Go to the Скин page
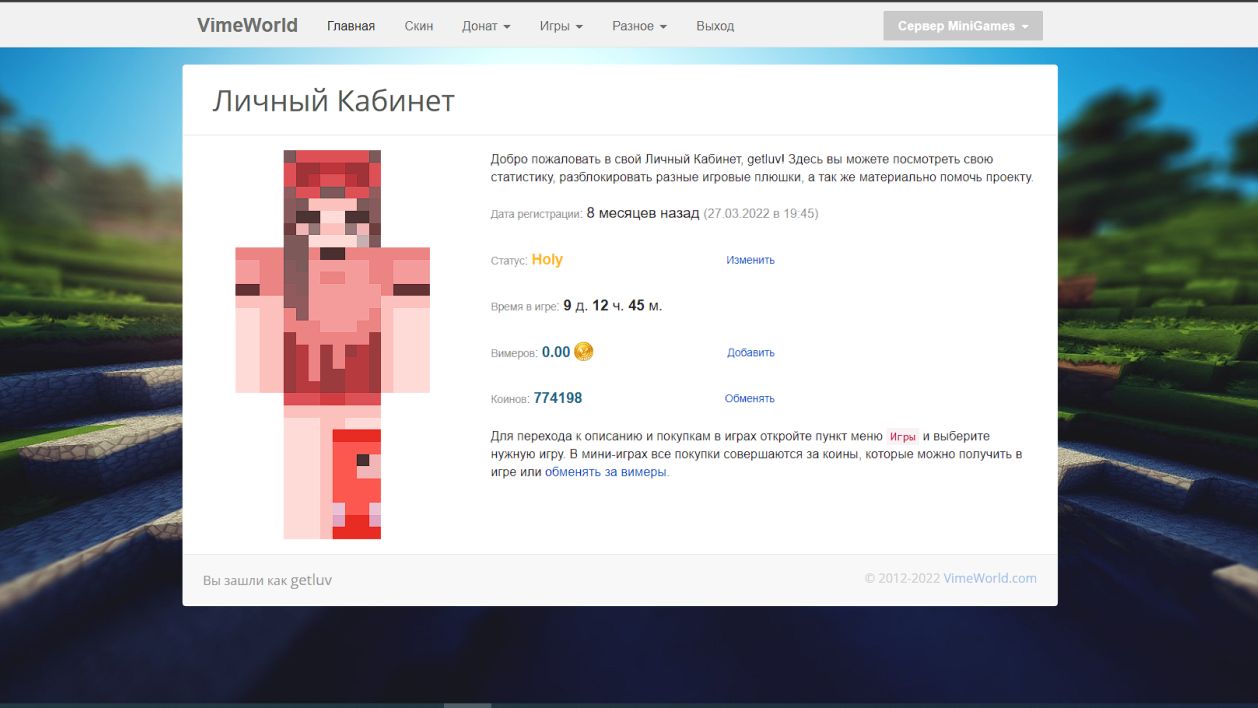Screen dimensions: 1258x708 [419, 26]
